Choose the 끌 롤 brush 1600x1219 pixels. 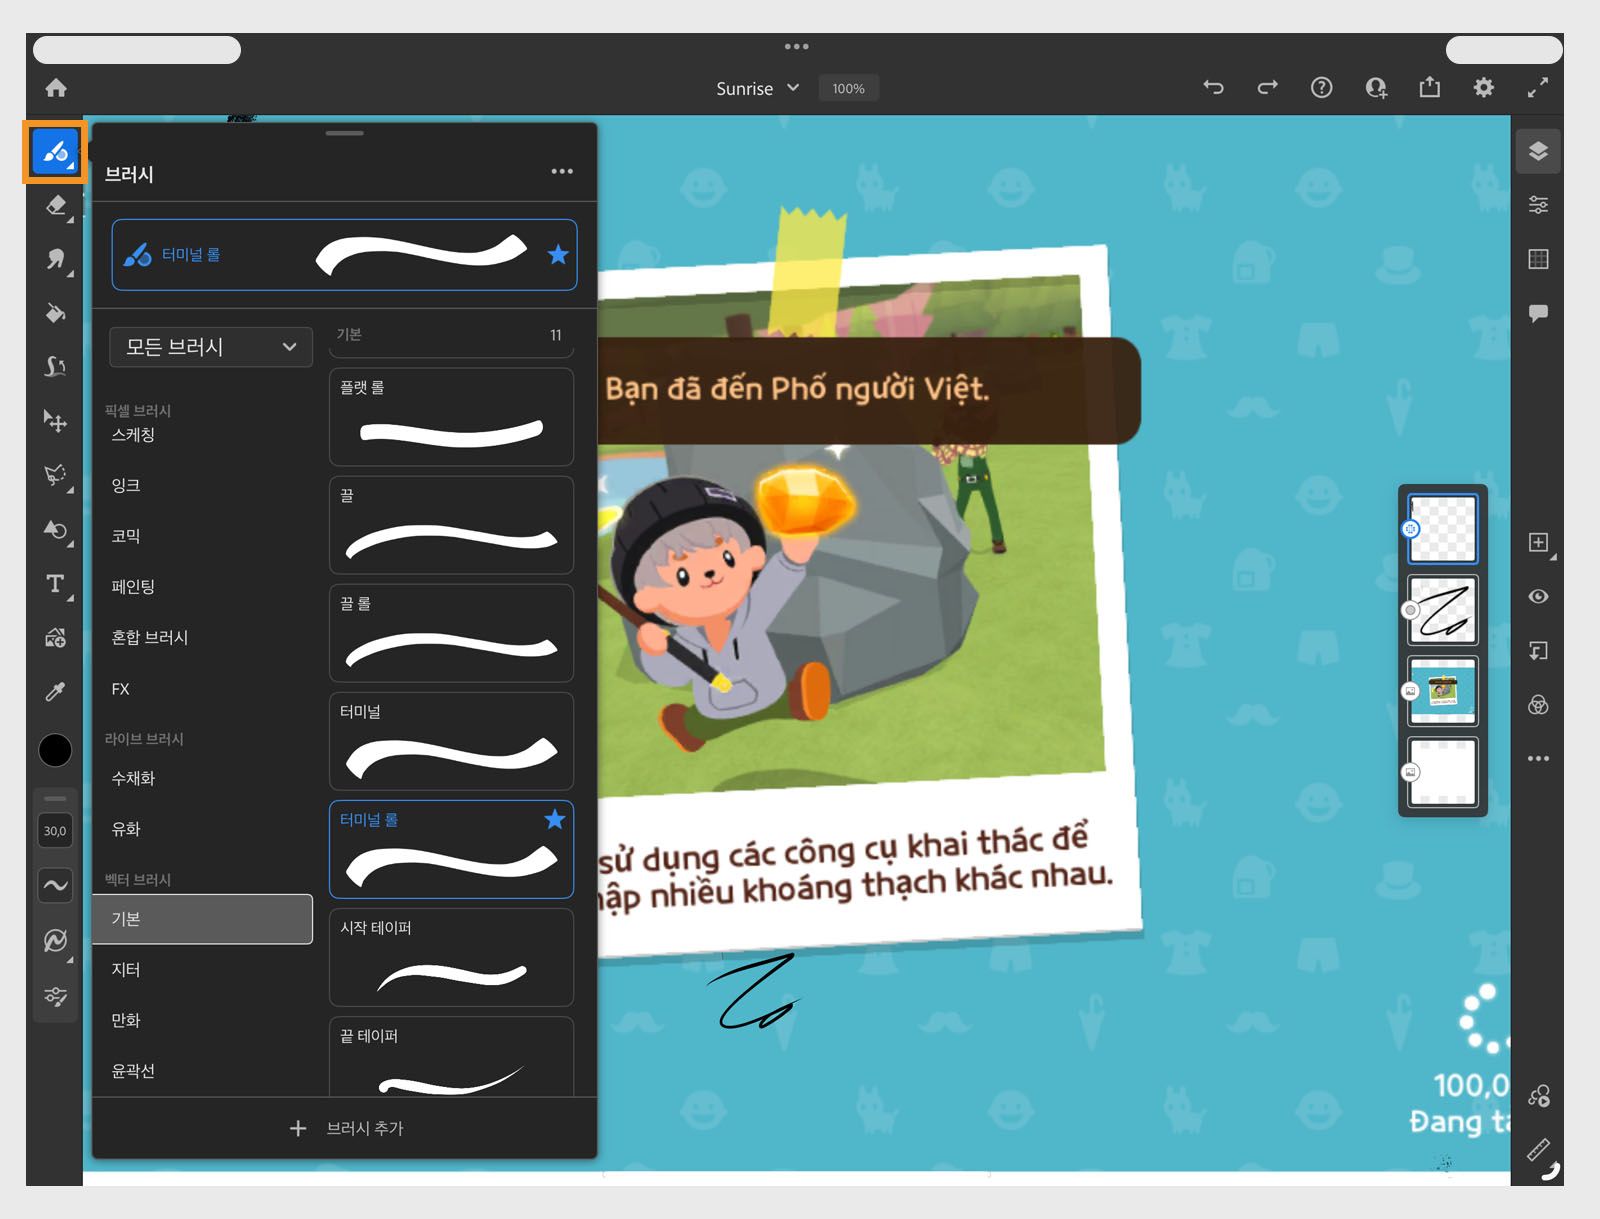pyautogui.click(x=451, y=633)
